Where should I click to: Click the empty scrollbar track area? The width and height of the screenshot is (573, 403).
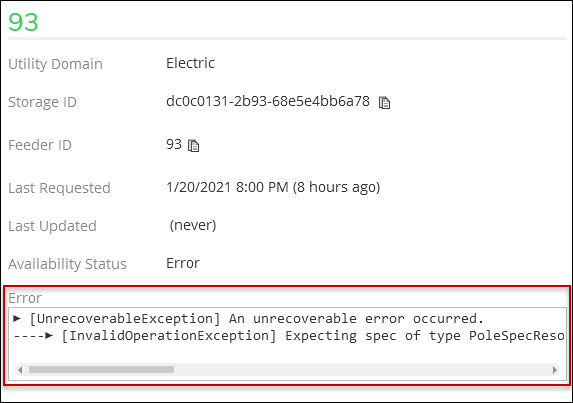[362, 370]
